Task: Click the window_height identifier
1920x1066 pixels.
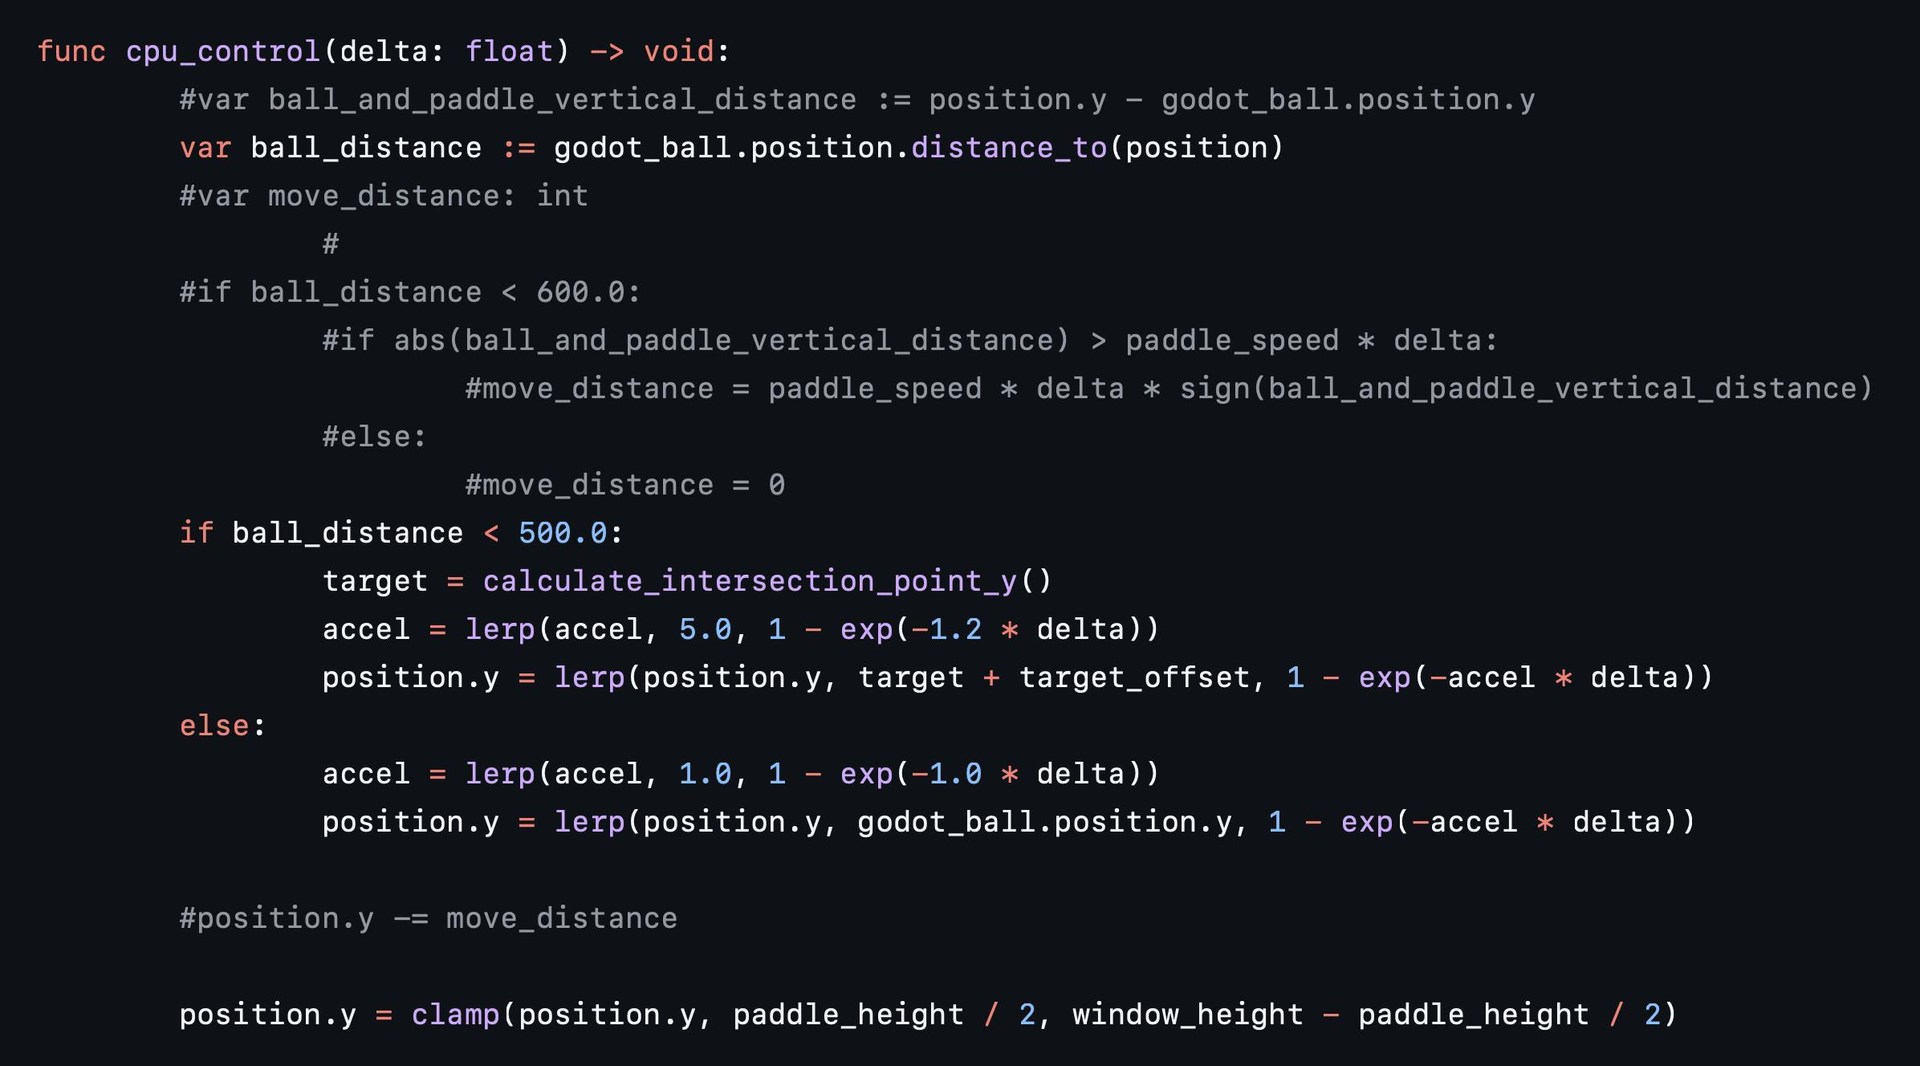Action: tap(1188, 1015)
